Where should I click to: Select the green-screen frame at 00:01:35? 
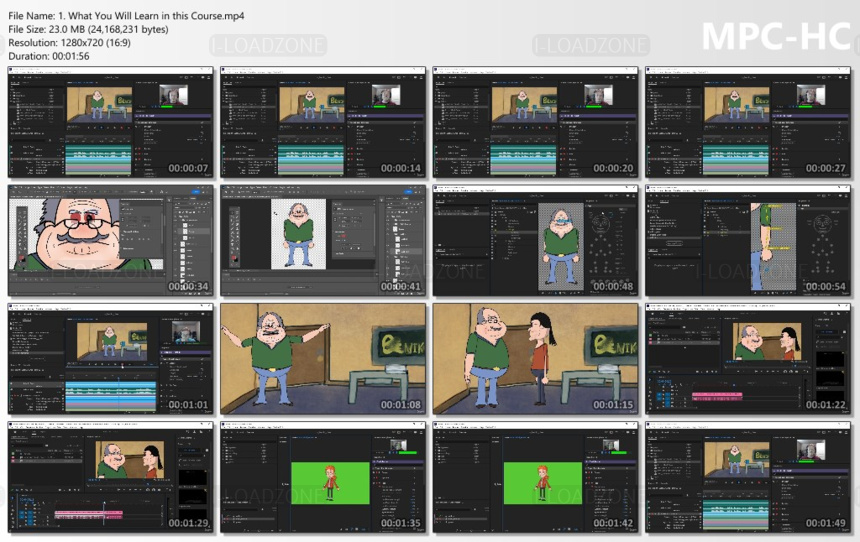click(x=323, y=477)
